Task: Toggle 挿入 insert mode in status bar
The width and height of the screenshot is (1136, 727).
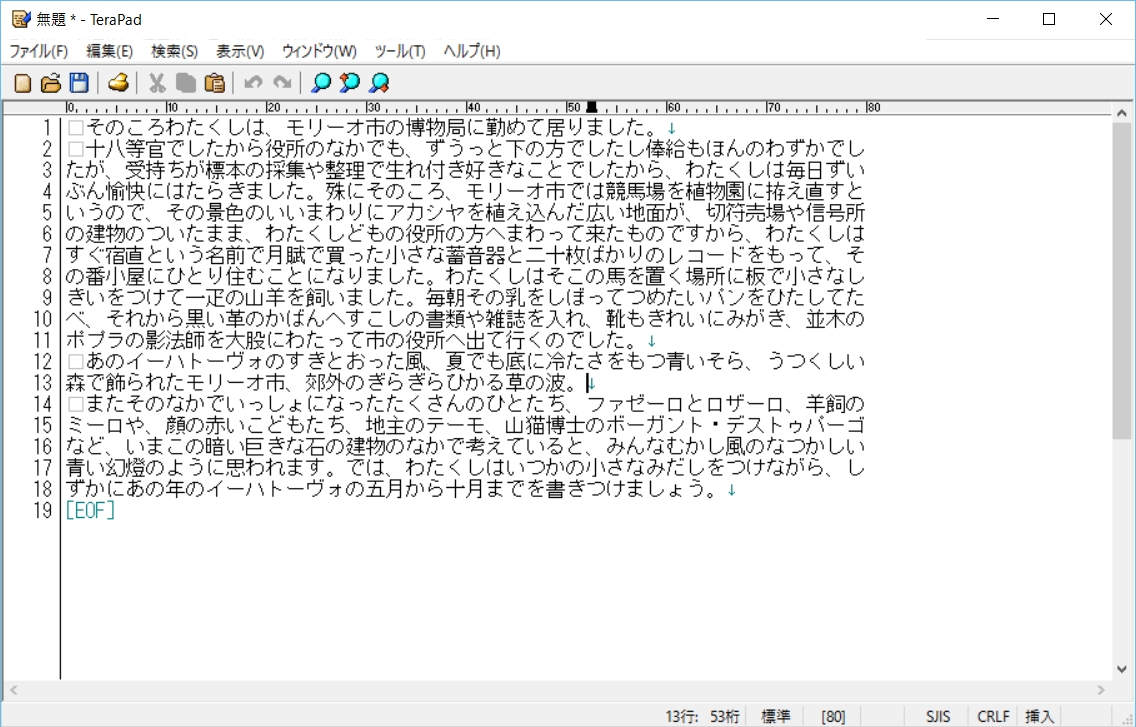Action: [1040, 716]
